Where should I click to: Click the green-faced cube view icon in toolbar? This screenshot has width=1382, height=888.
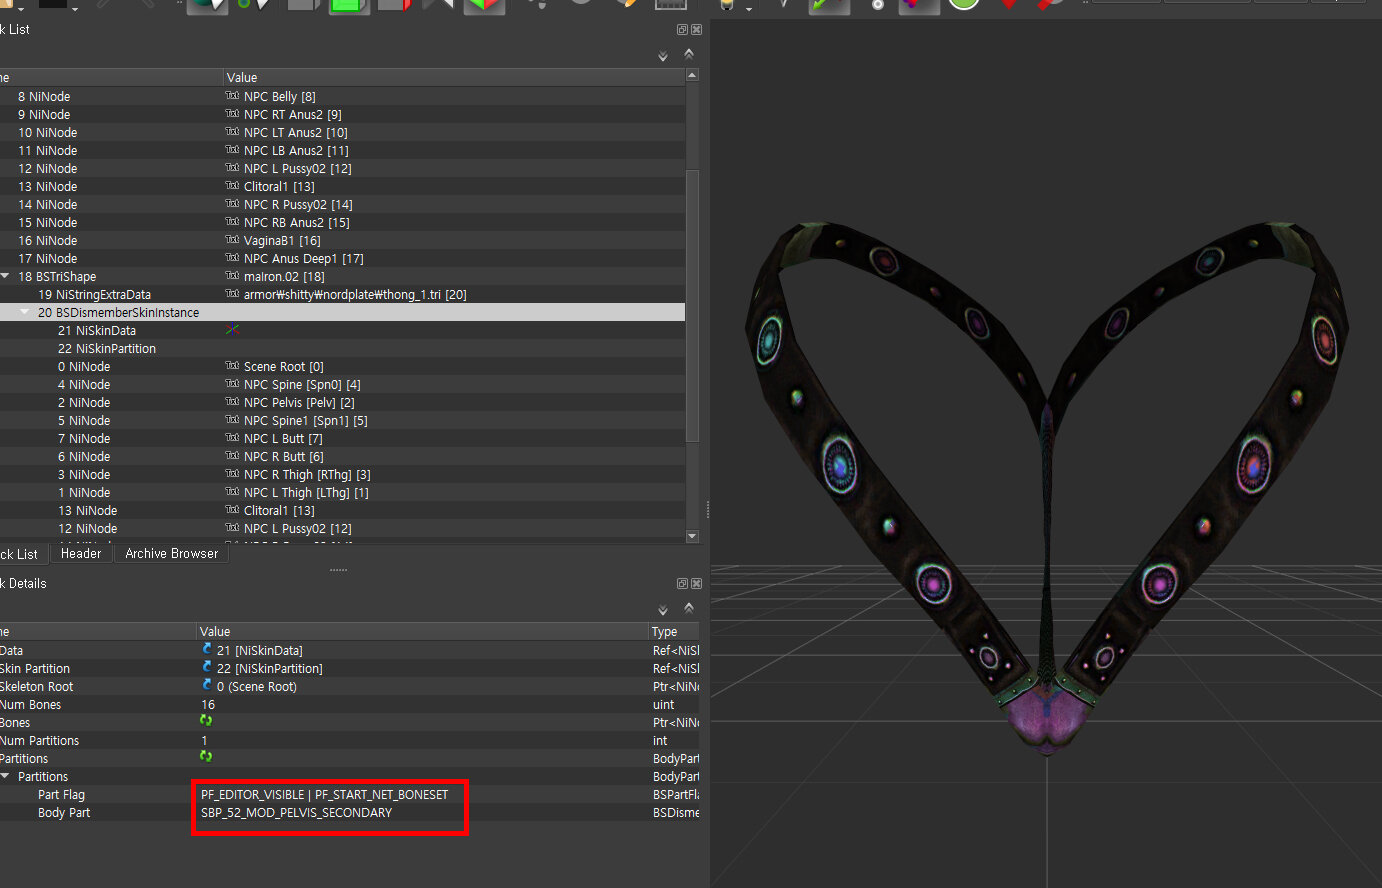point(349,6)
